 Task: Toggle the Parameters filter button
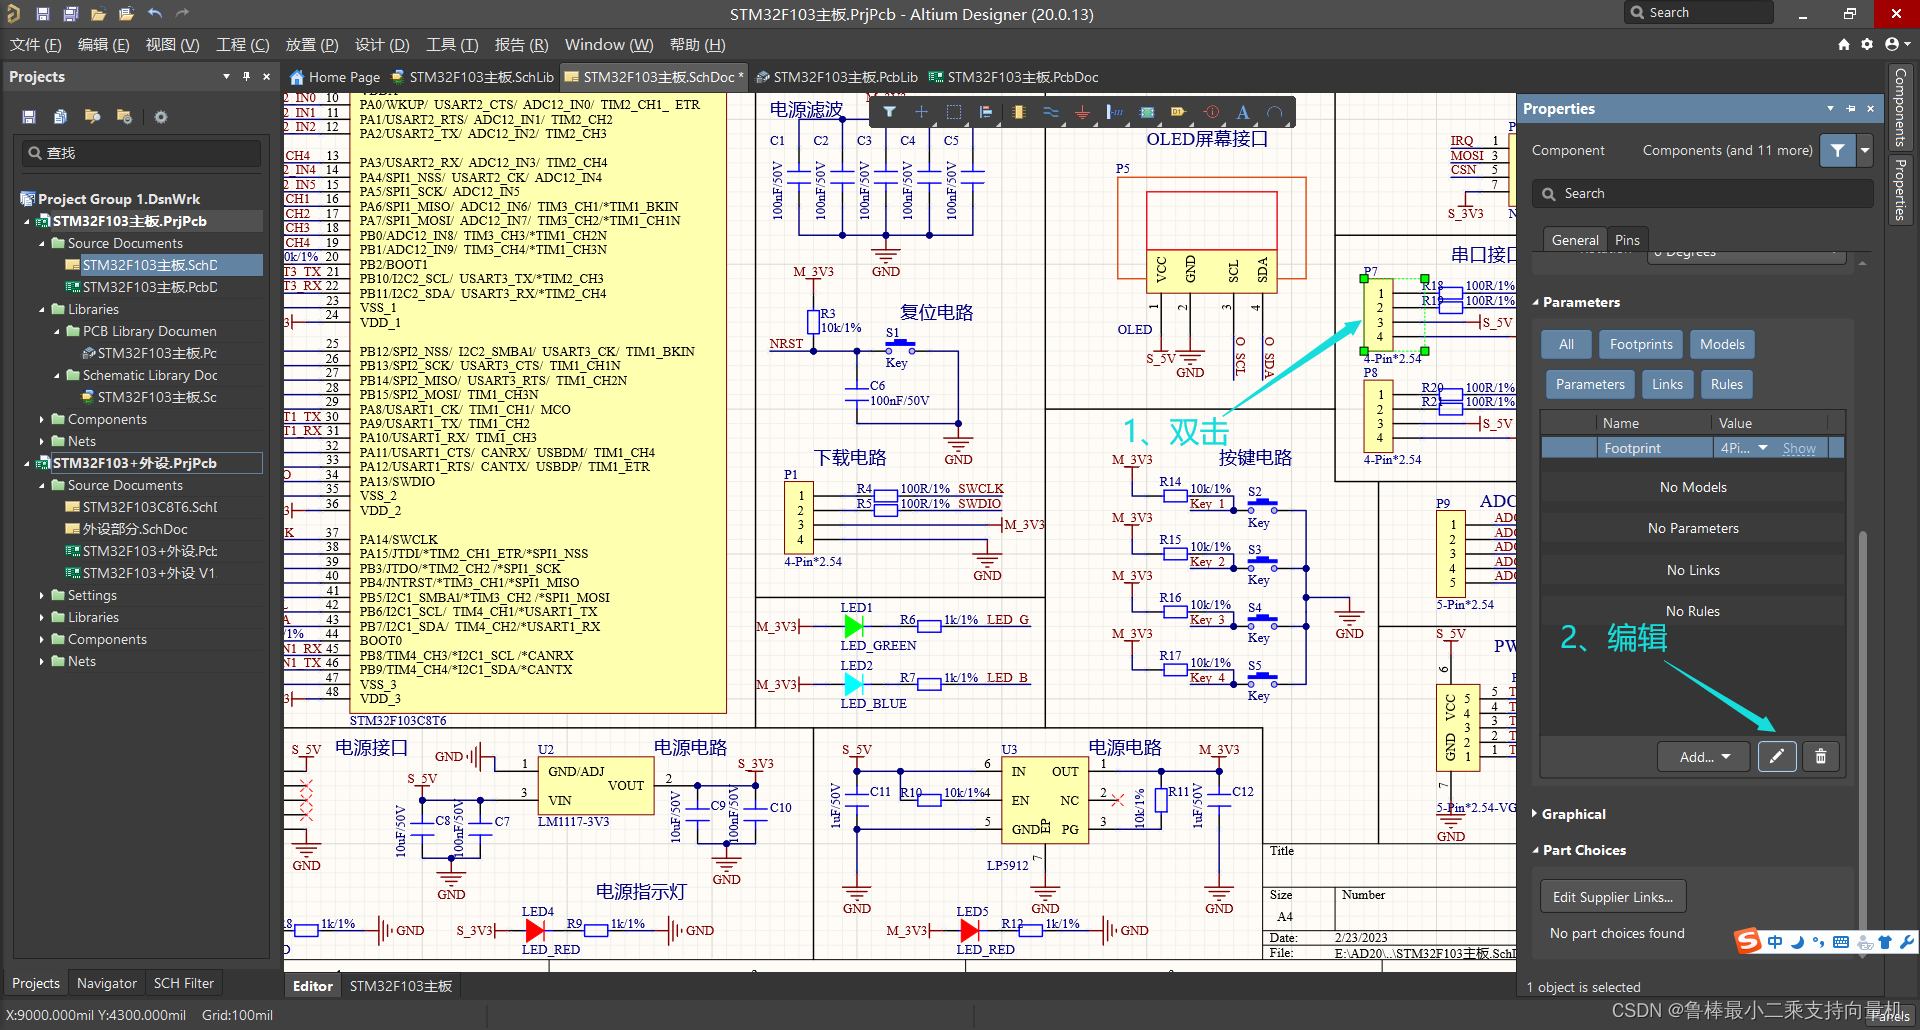[1590, 384]
